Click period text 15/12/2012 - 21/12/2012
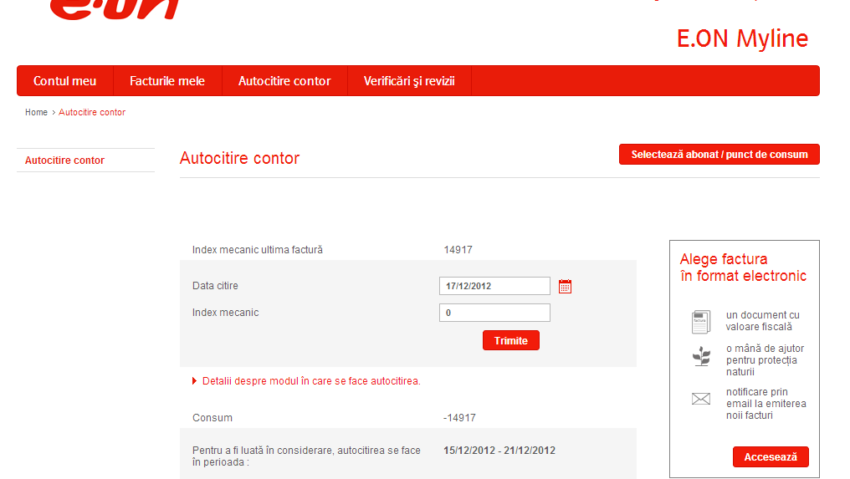Viewport: 850px width, 479px height. pos(499,450)
